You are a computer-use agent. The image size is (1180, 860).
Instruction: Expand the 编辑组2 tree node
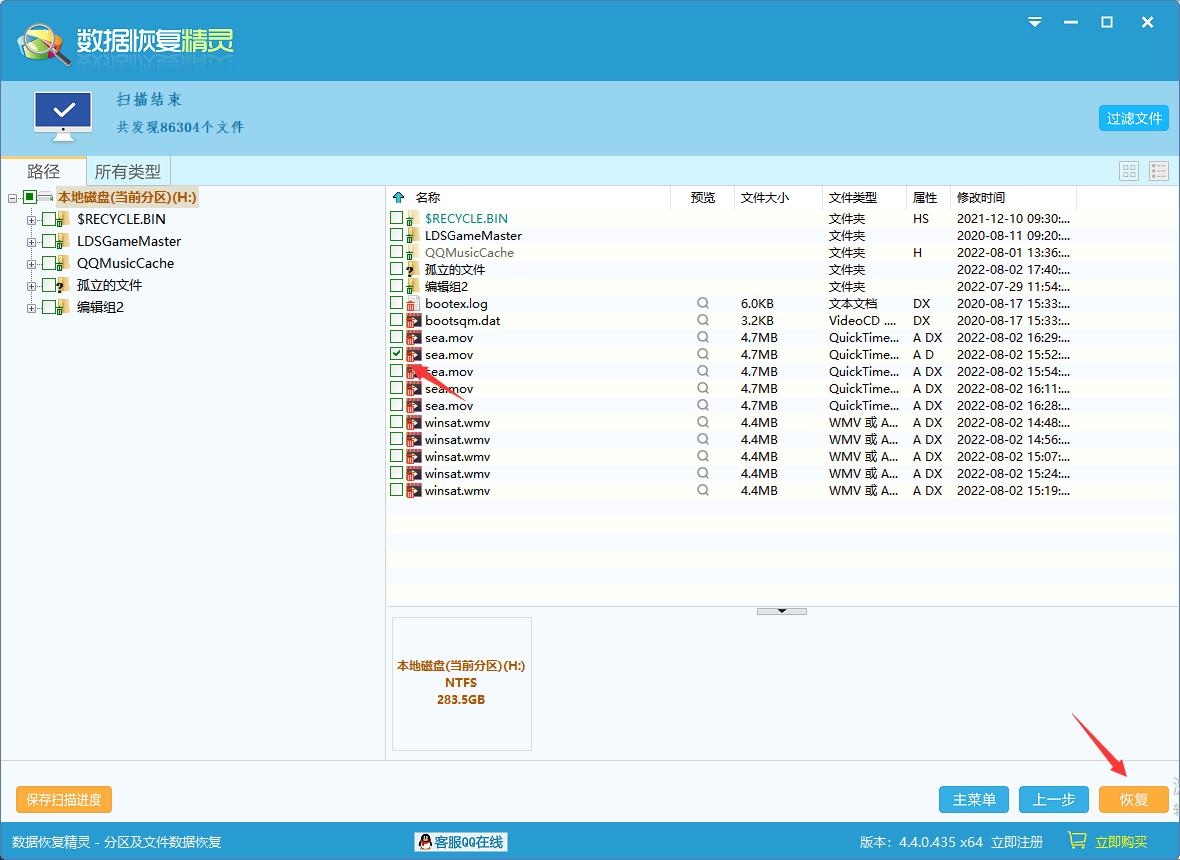32,307
